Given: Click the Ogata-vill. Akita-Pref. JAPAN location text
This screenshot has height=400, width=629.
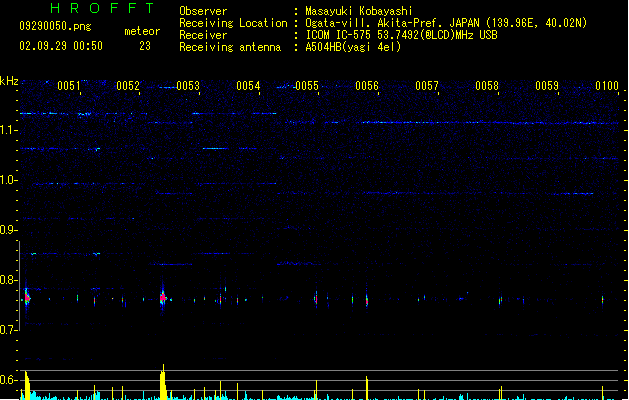Looking at the screenshot, I should (446, 23).
